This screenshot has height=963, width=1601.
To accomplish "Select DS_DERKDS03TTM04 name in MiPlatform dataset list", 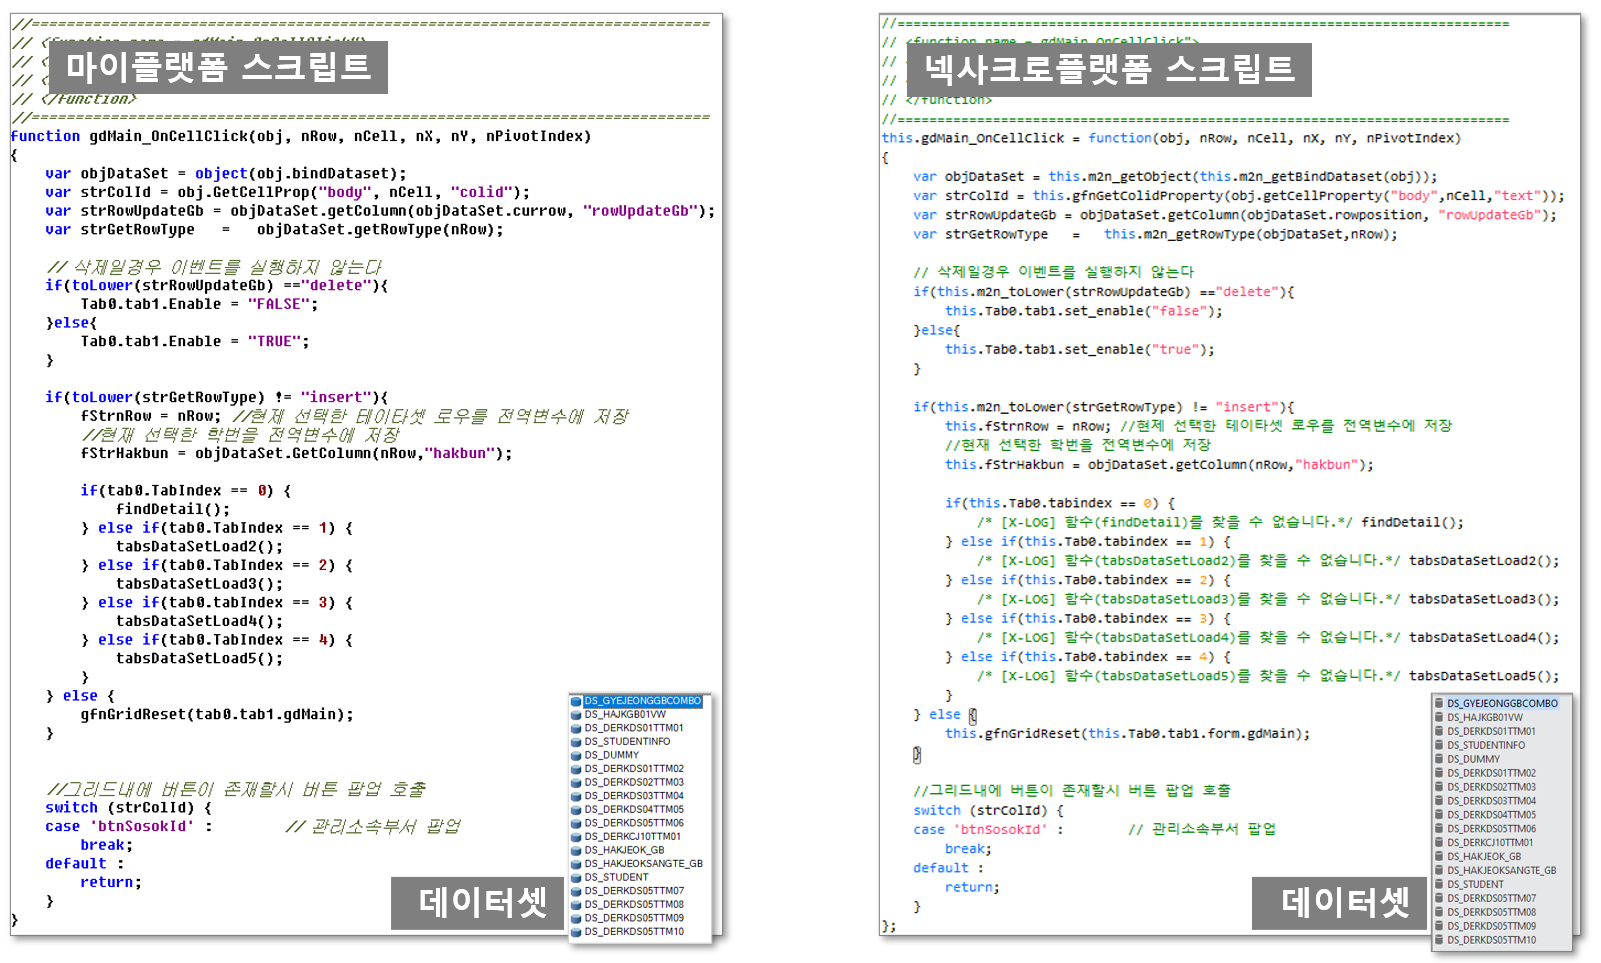I will 634,796.
